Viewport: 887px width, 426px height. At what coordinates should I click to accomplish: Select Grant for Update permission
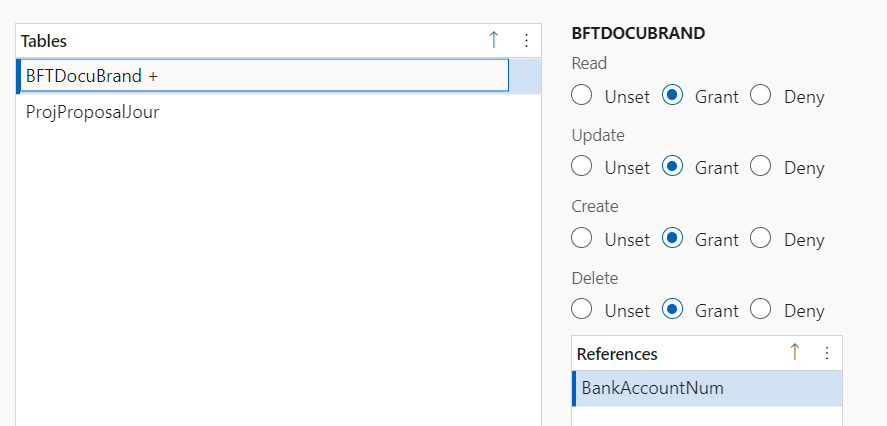[x=672, y=166]
